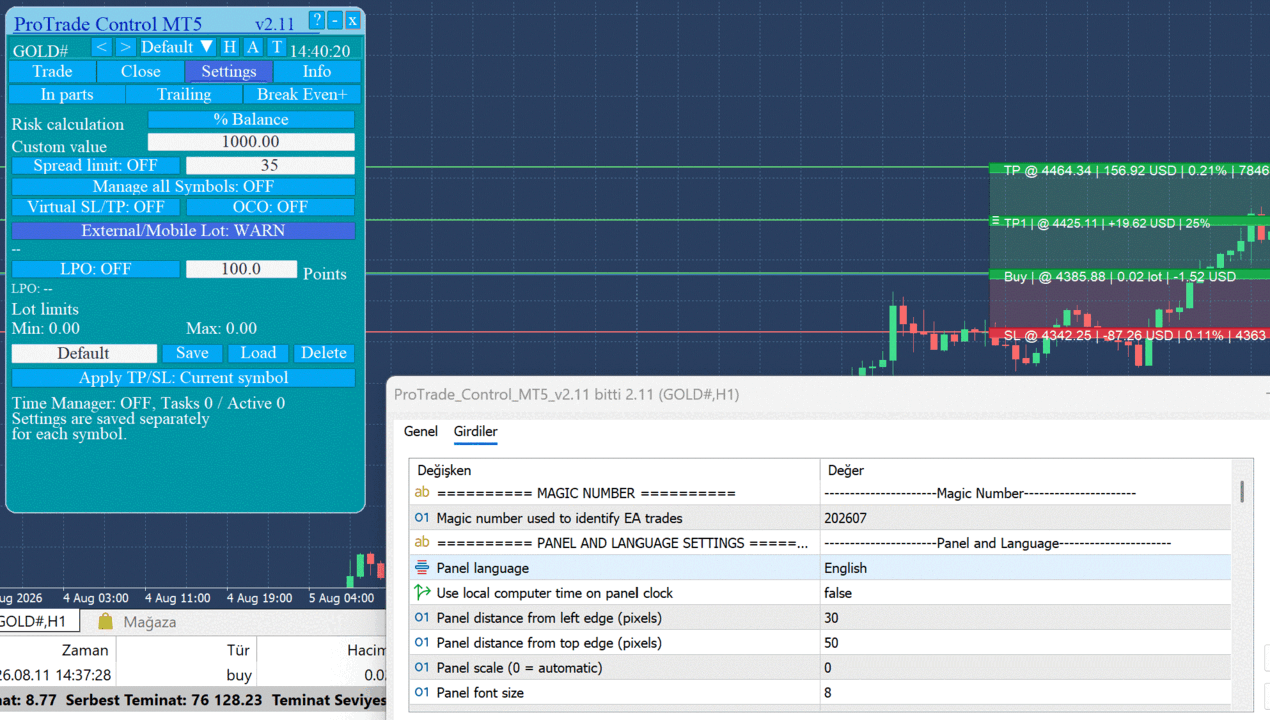Image resolution: width=1270 pixels, height=720 pixels.
Task: Click the Save preset button
Action: click(192, 353)
